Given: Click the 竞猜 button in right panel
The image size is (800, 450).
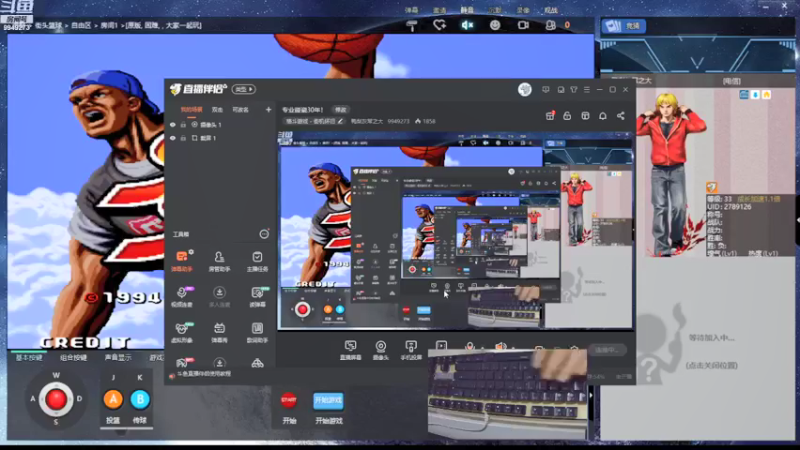Looking at the screenshot, I should click(x=623, y=26).
